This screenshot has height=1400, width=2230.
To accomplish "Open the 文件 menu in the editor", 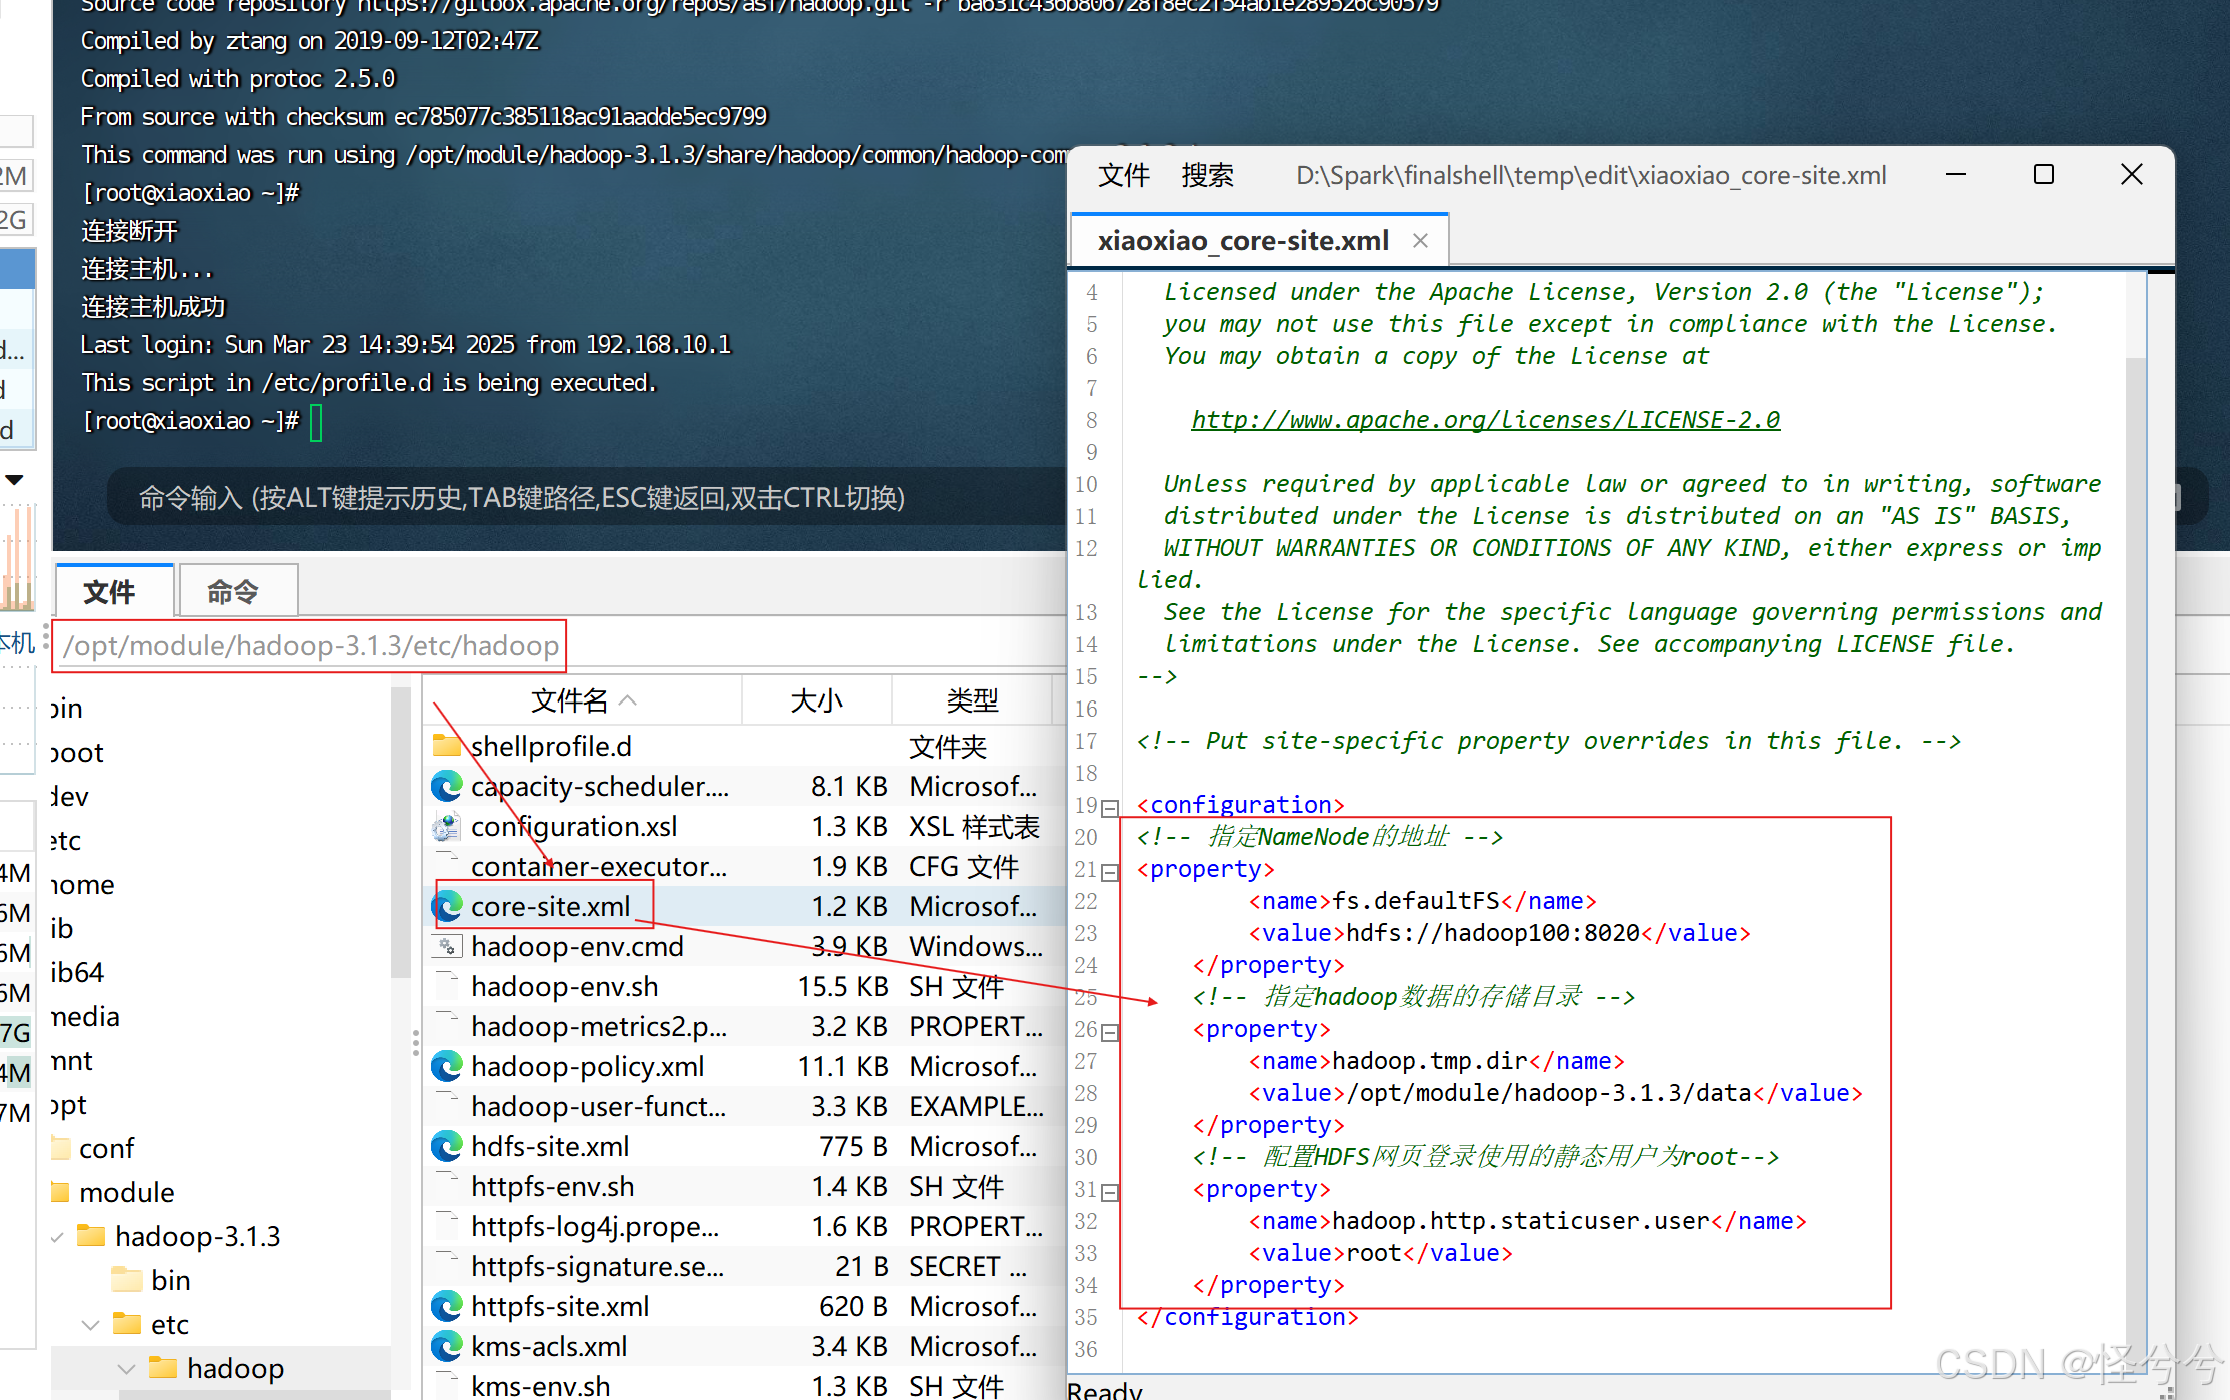I will tap(1123, 176).
